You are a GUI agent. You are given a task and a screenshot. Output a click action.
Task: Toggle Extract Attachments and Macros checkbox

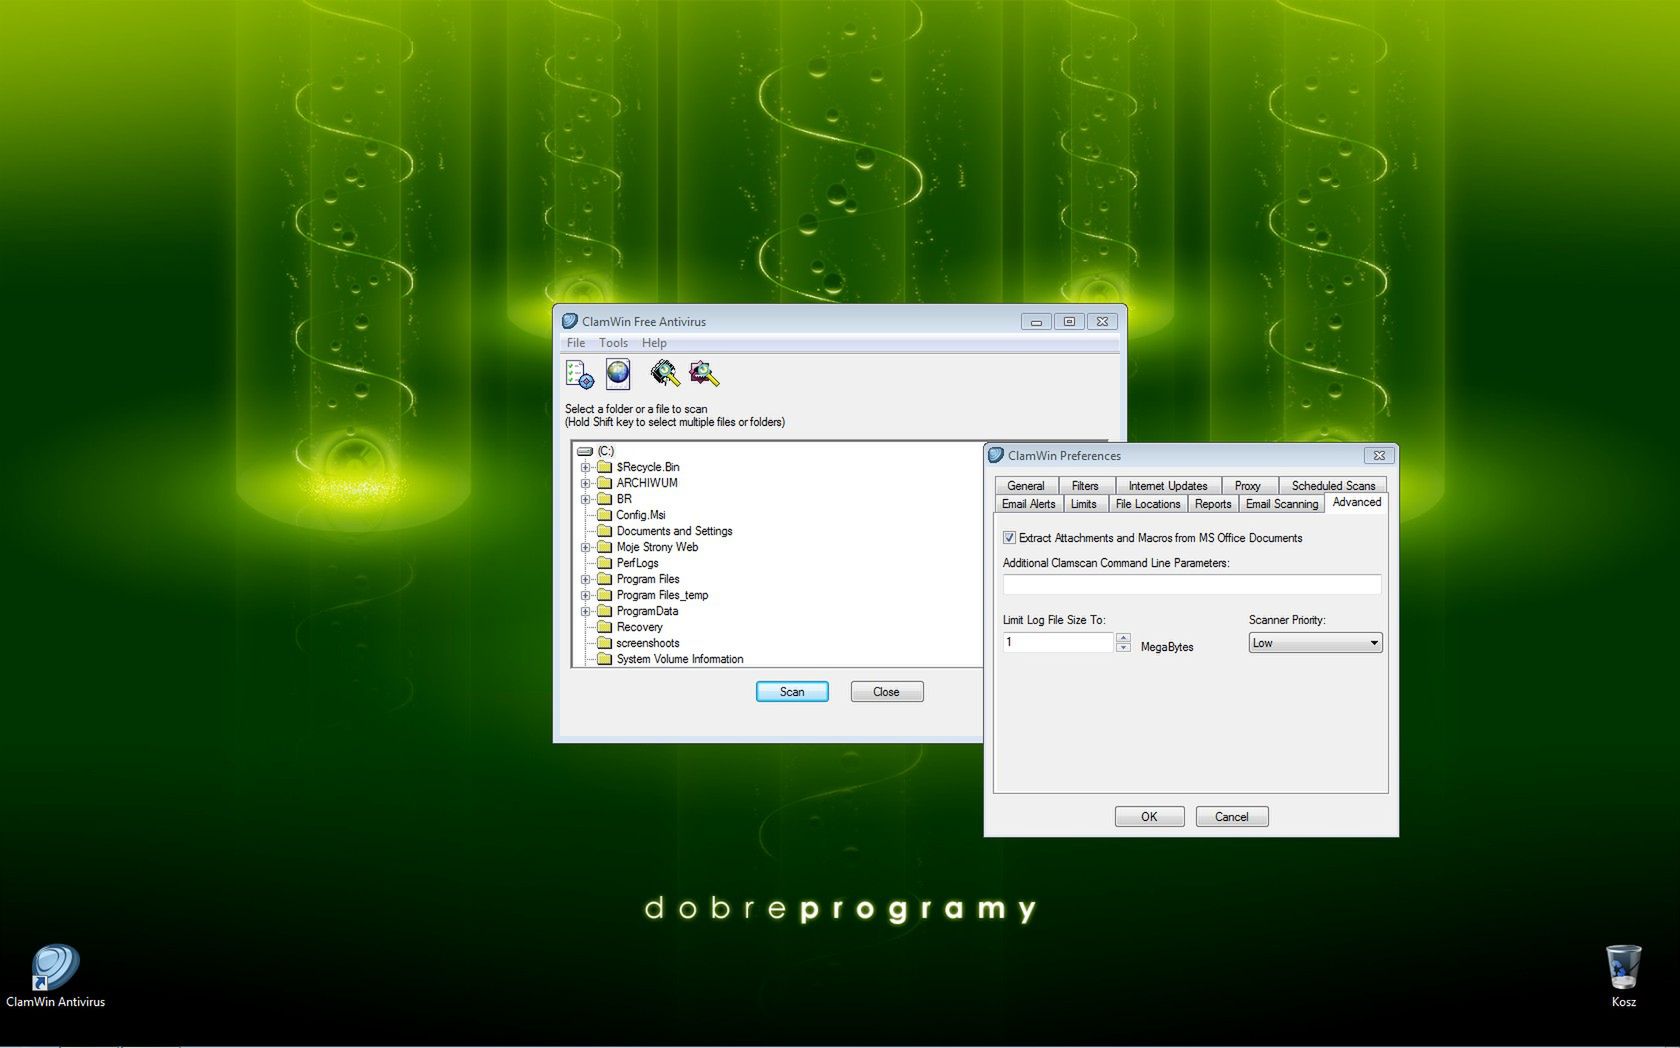point(1009,538)
